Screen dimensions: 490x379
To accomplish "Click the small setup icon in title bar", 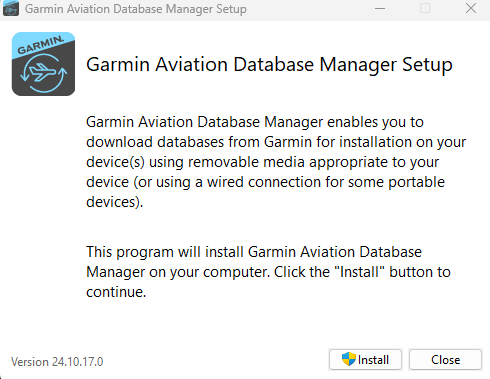I will coord(11,8).
